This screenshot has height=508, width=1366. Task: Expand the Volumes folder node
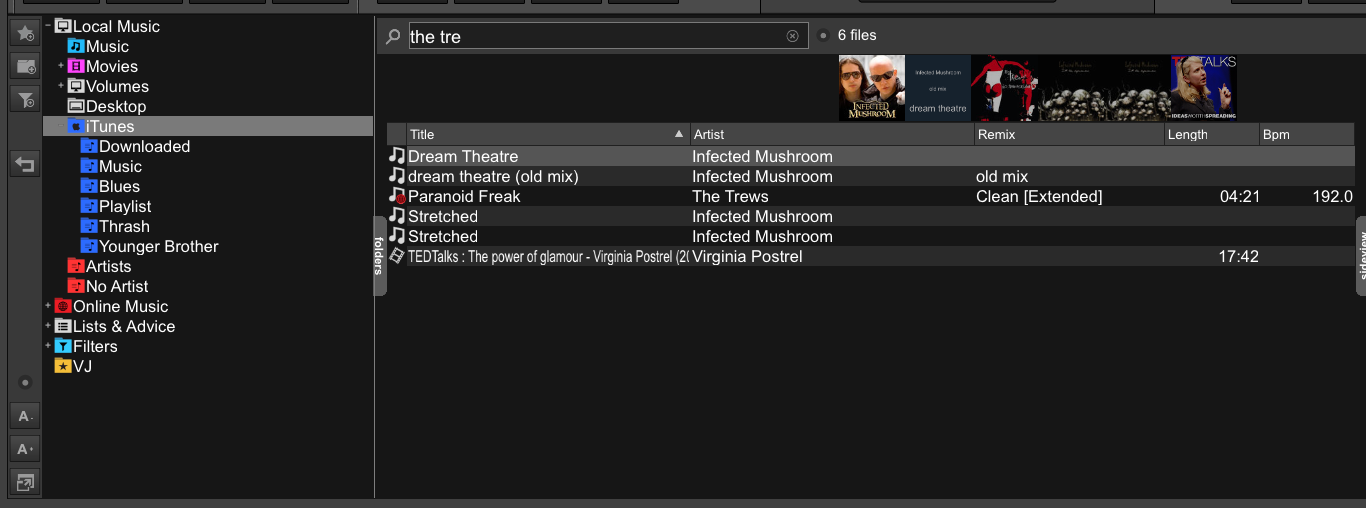click(60, 86)
